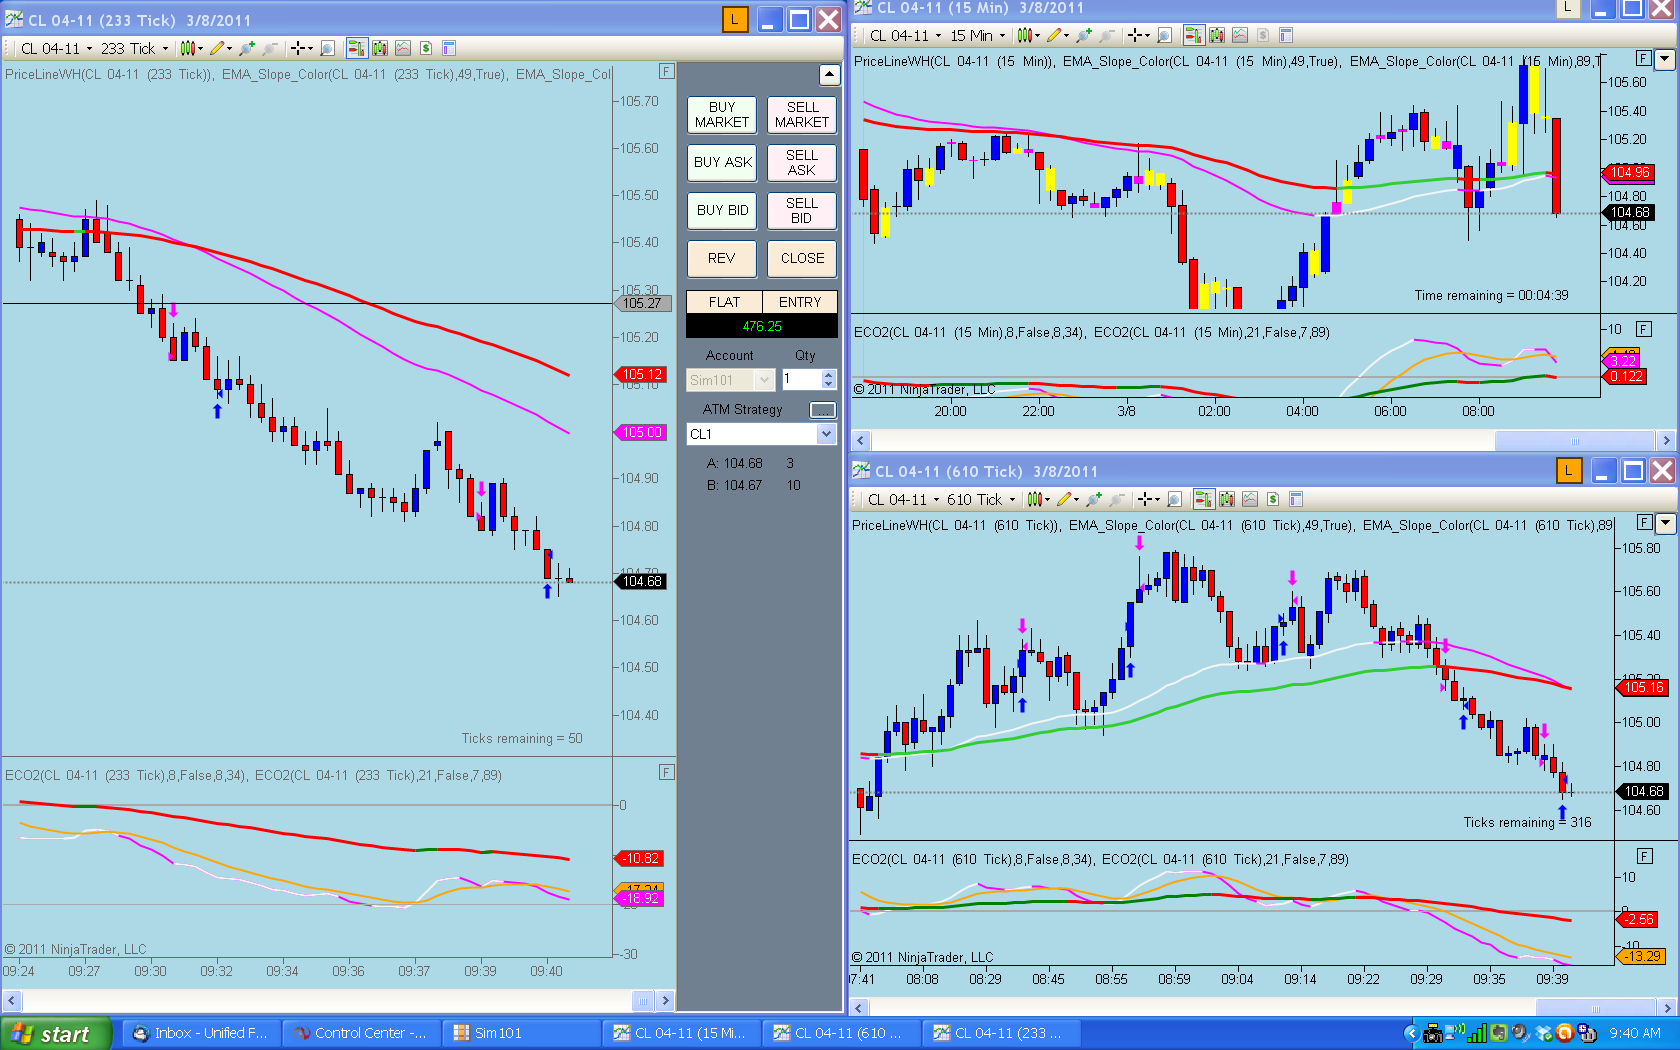Toggle Chart Trader button in 15 Min chart
Image resolution: width=1680 pixels, height=1050 pixels.
click(1193, 36)
